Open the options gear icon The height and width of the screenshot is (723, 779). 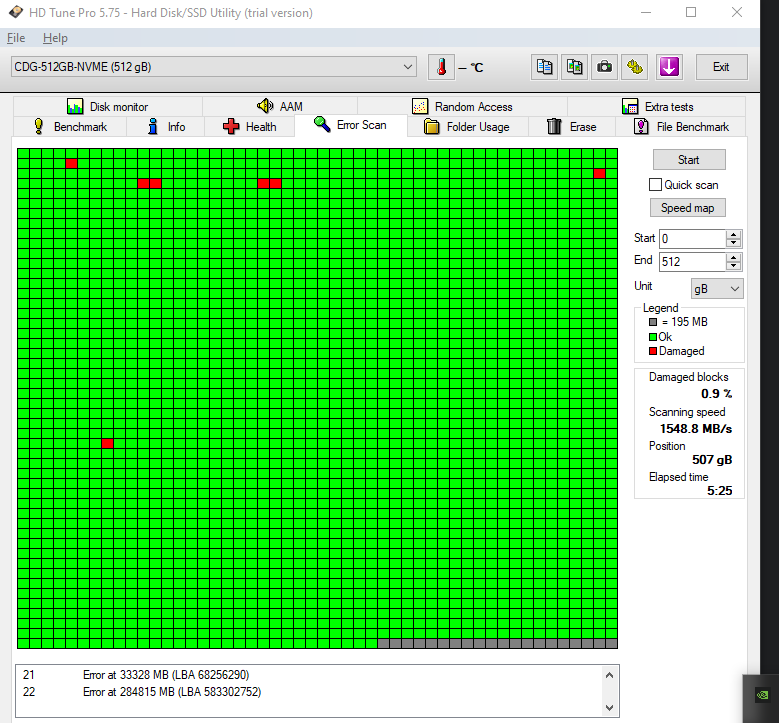click(634, 67)
